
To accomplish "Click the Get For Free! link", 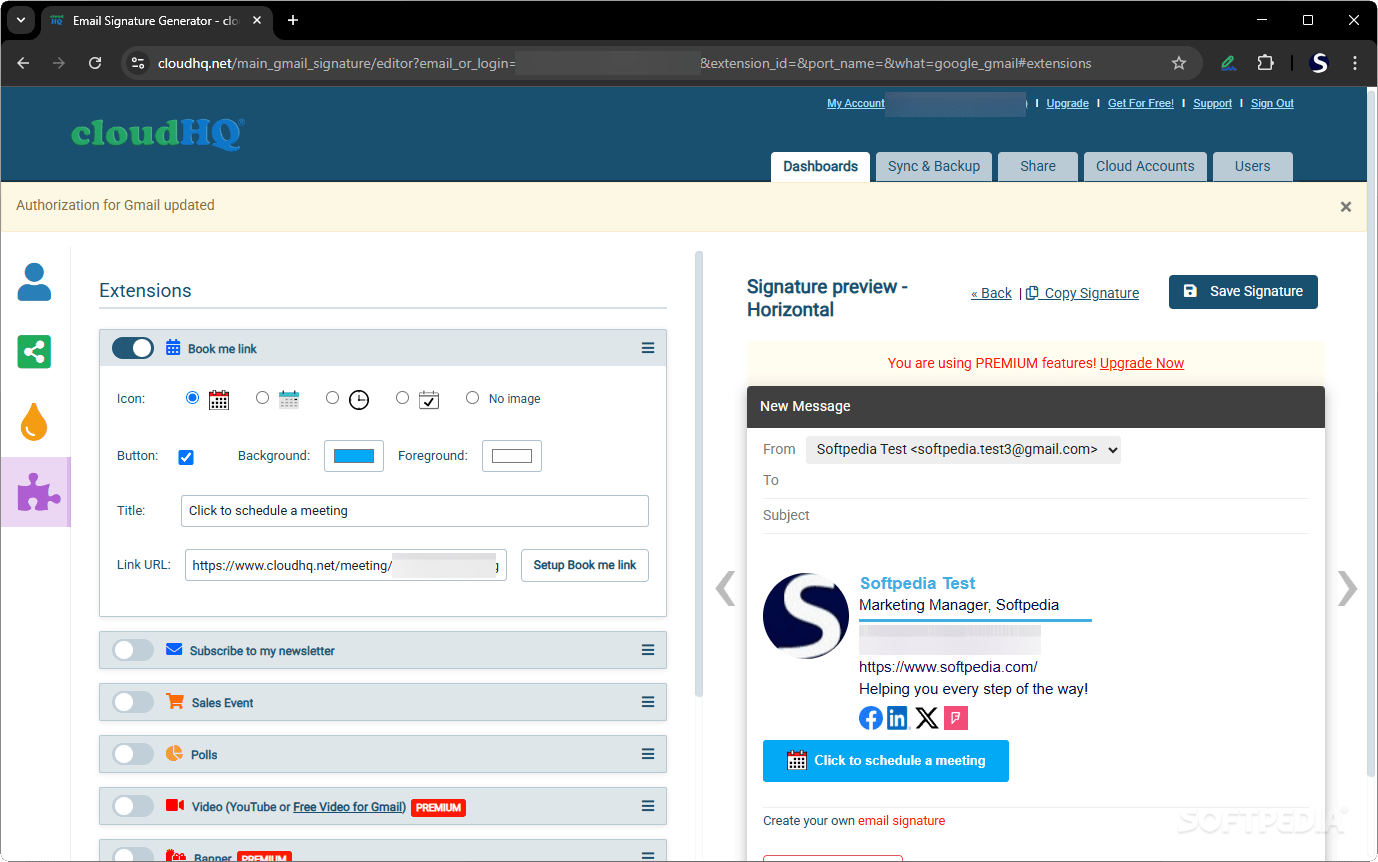I will click(1141, 103).
